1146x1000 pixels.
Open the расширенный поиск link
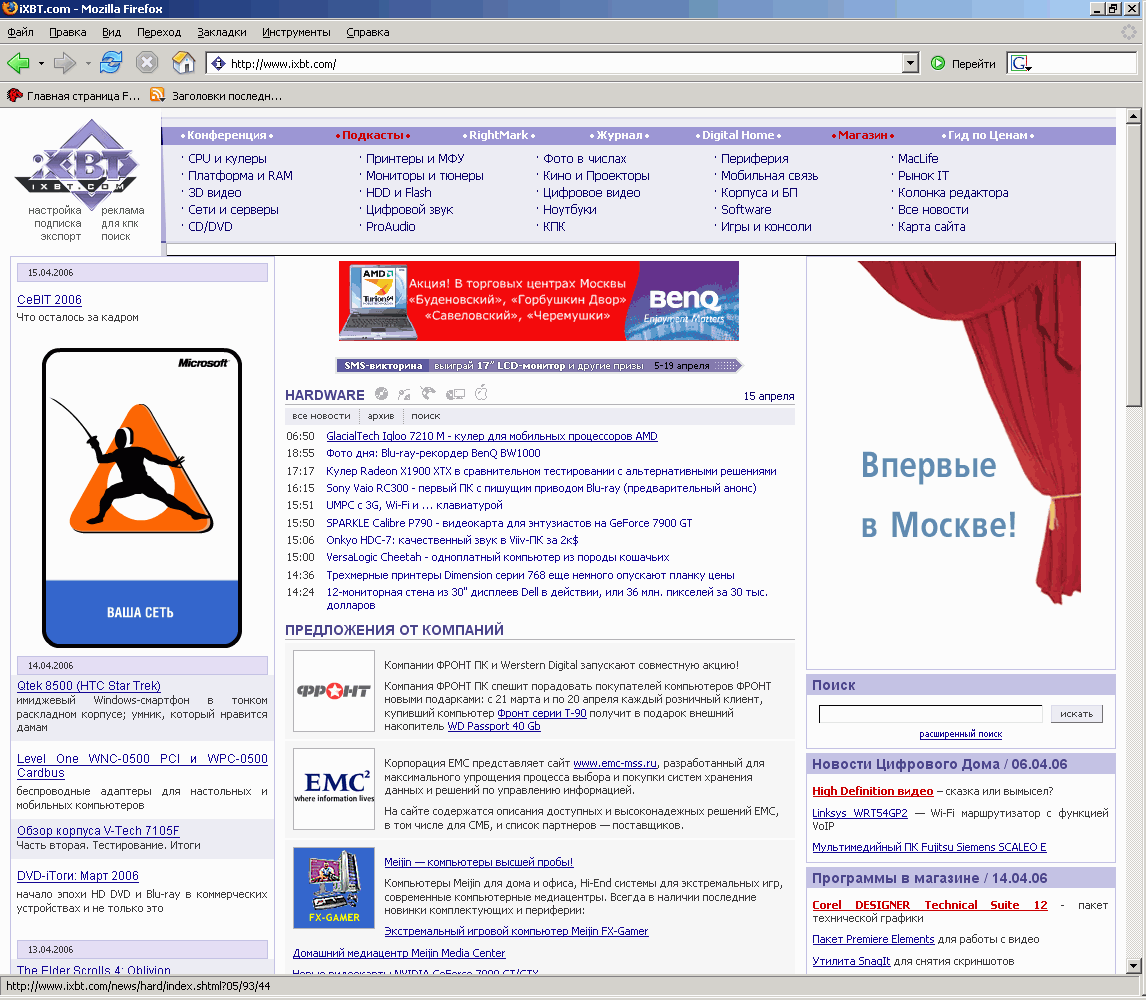(960, 734)
